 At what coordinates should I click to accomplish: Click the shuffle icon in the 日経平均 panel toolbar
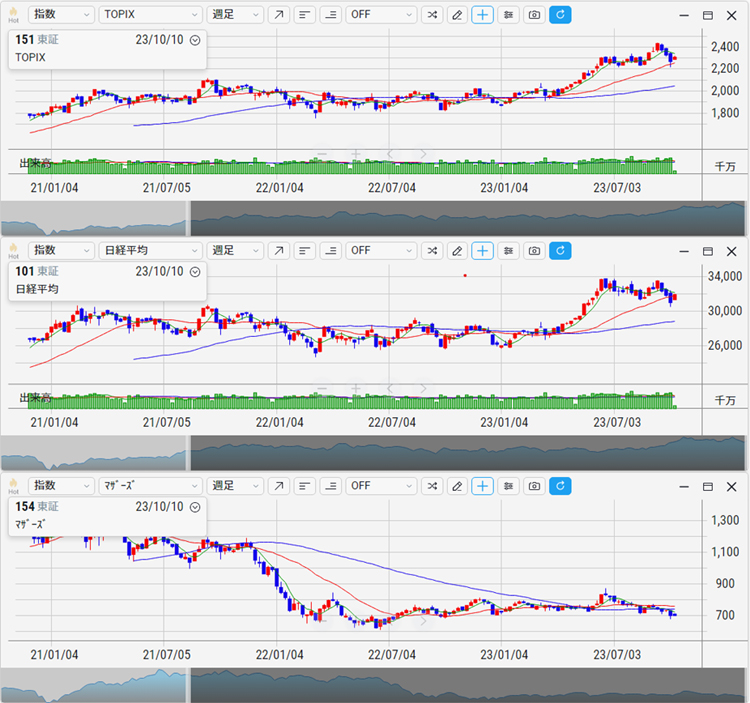(x=431, y=251)
